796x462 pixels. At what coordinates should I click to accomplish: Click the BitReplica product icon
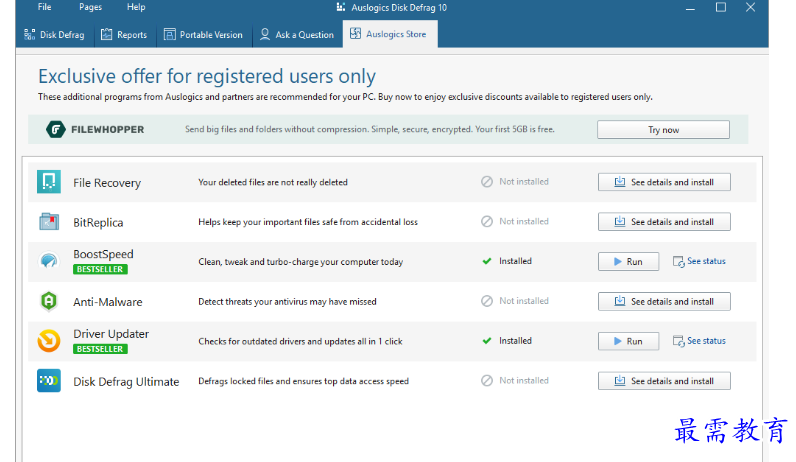(x=49, y=222)
